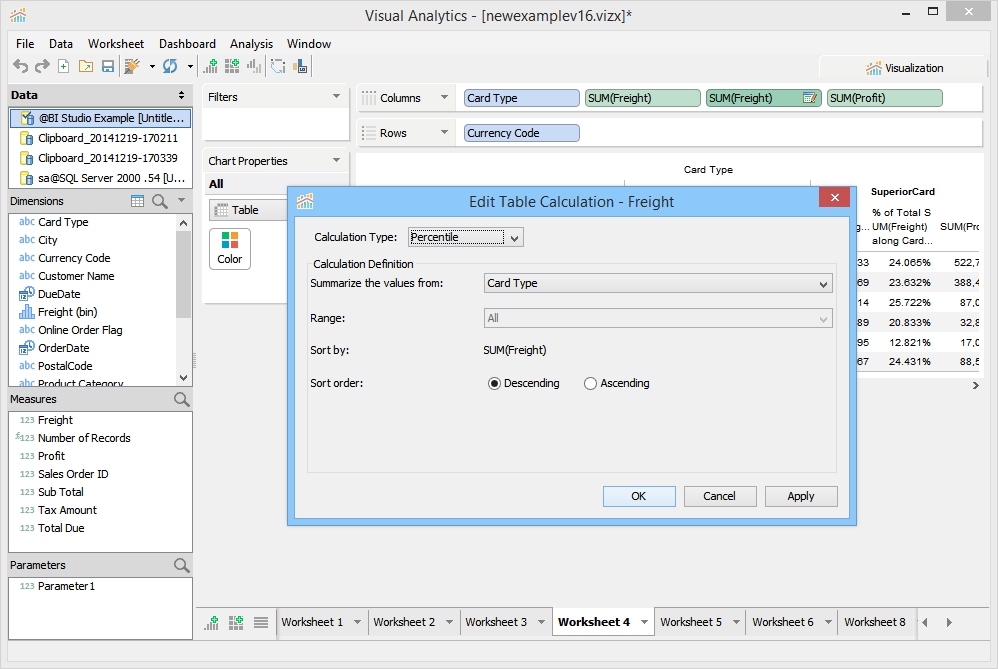Screen dimensions: 998x669
Task: Click the descending bars sort icon in toolbar
Action: pos(254,66)
